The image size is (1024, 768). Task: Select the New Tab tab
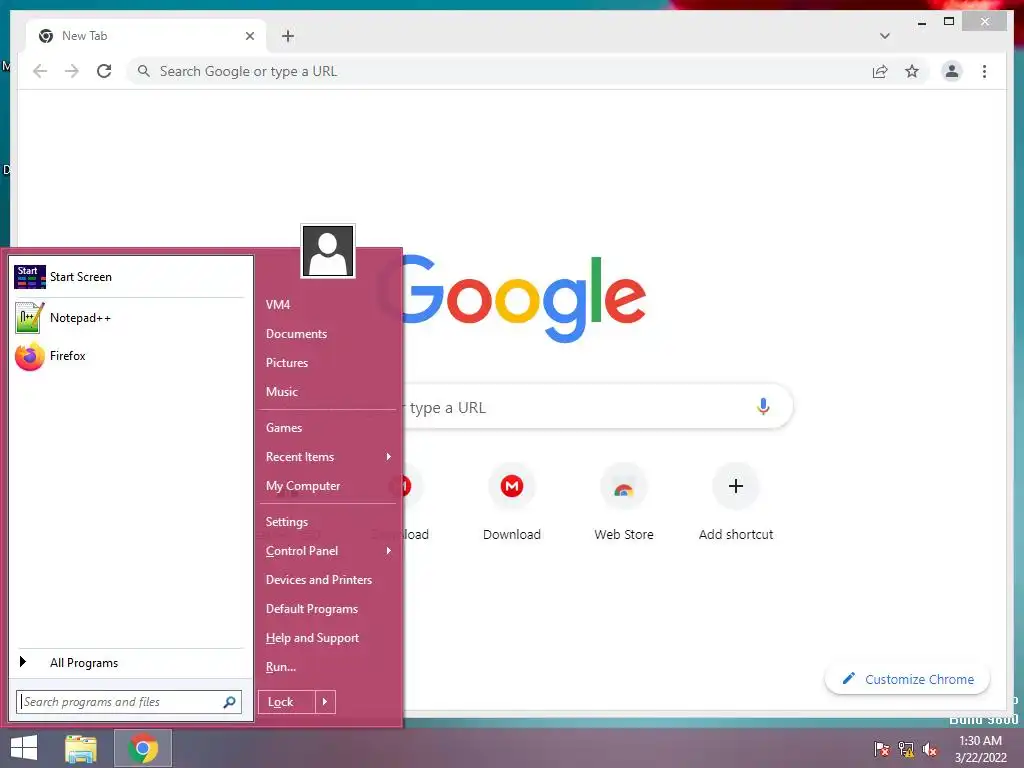pyautogui.click(x=146, y=36)
